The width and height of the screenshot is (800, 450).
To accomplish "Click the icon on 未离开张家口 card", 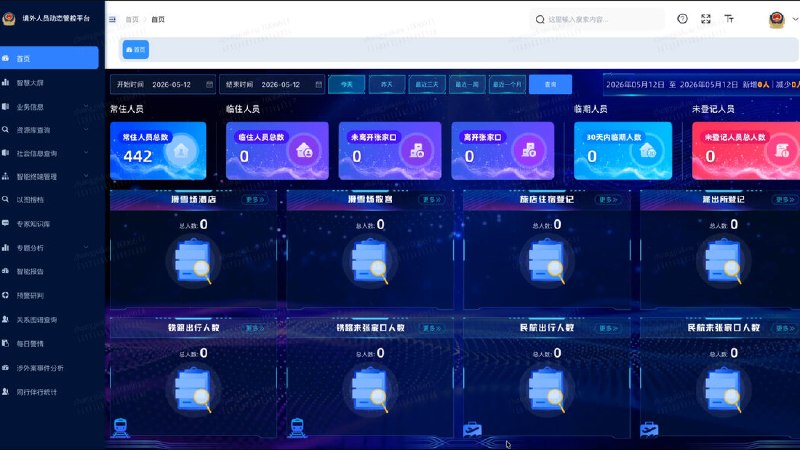I will click(417, 151).
